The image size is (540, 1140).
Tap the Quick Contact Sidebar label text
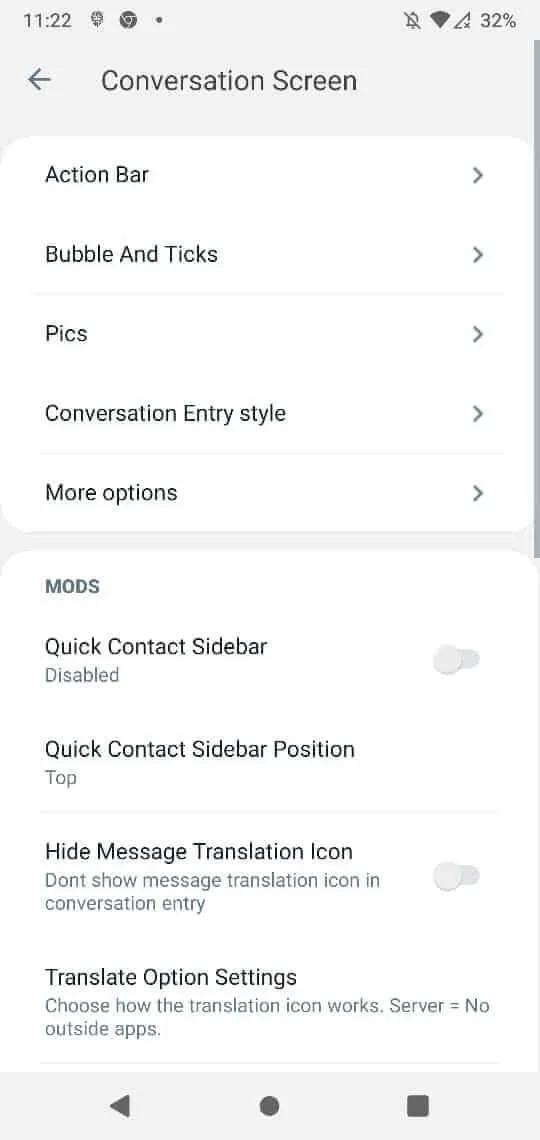[156, 646]
